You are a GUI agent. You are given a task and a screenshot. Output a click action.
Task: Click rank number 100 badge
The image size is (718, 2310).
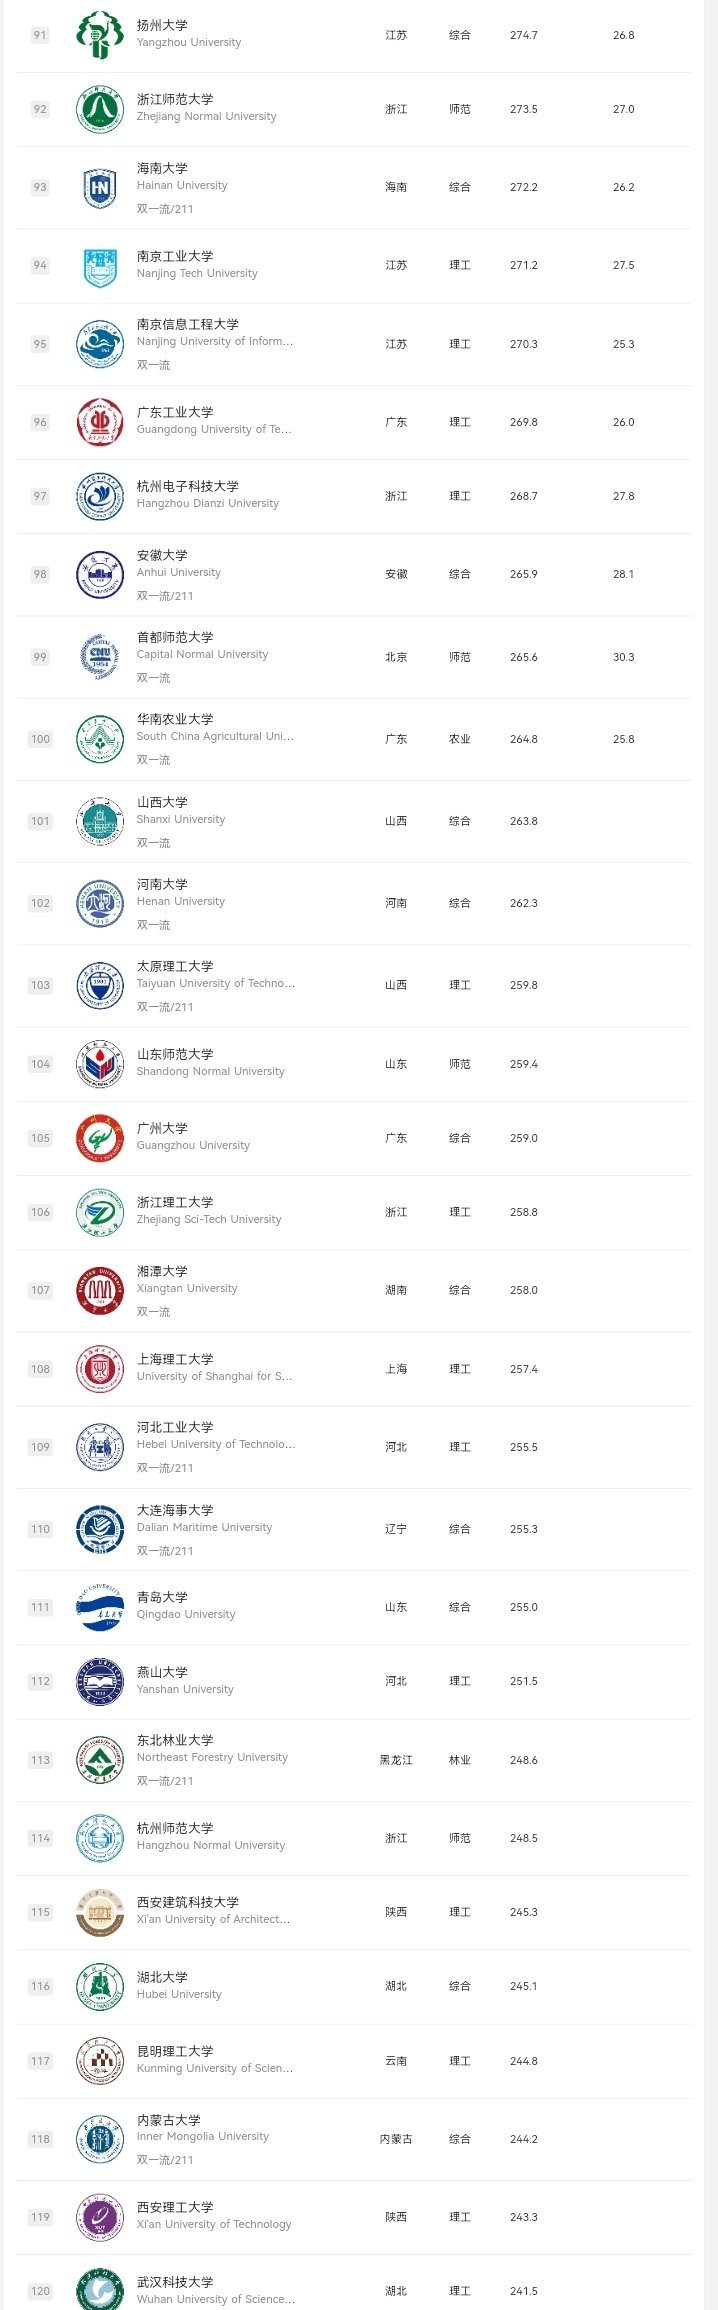[x=40, y=739]
